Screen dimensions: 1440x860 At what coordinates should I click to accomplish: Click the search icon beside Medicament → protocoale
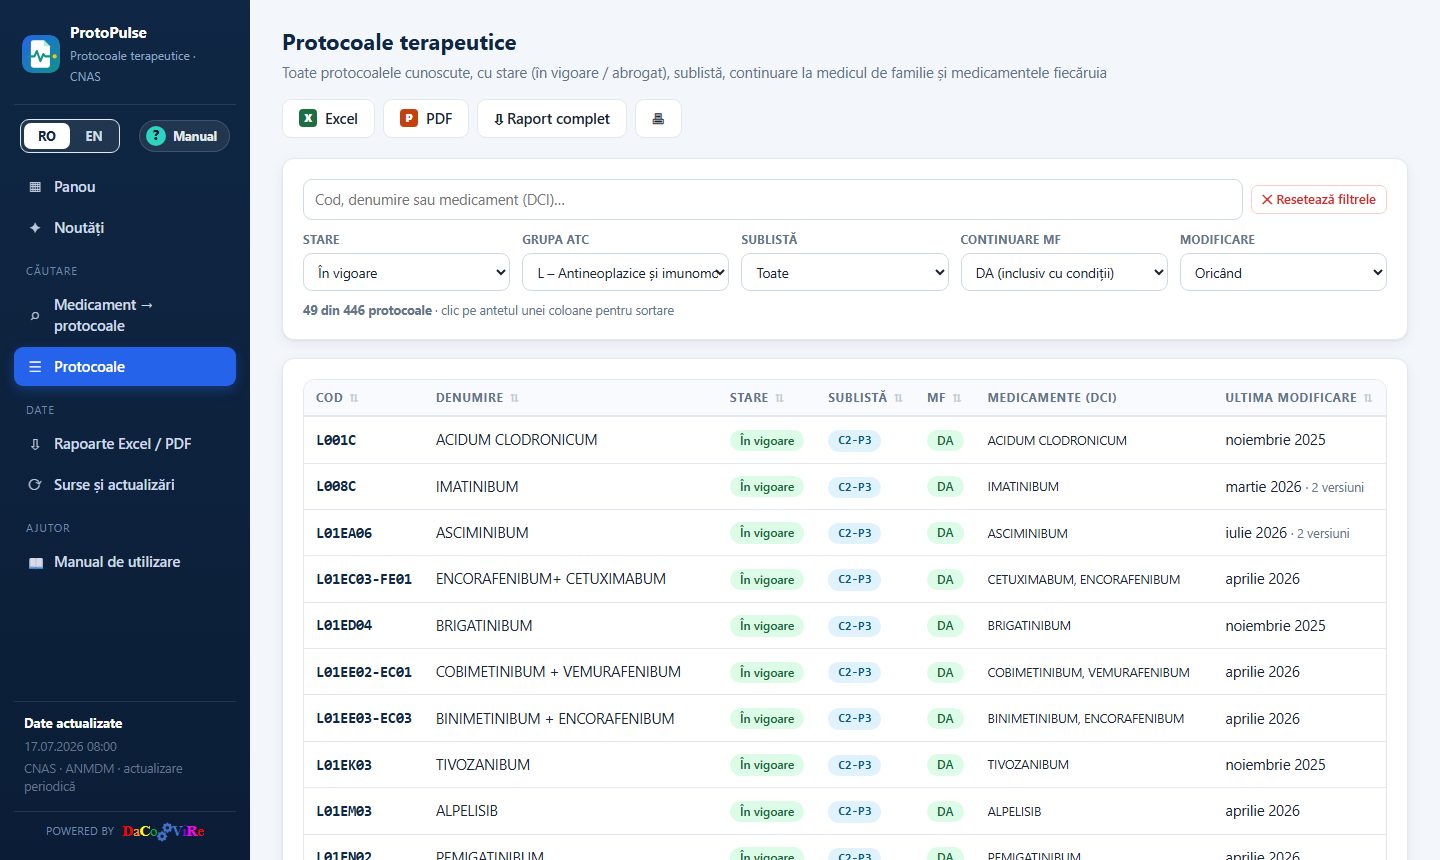pos(36,316)
